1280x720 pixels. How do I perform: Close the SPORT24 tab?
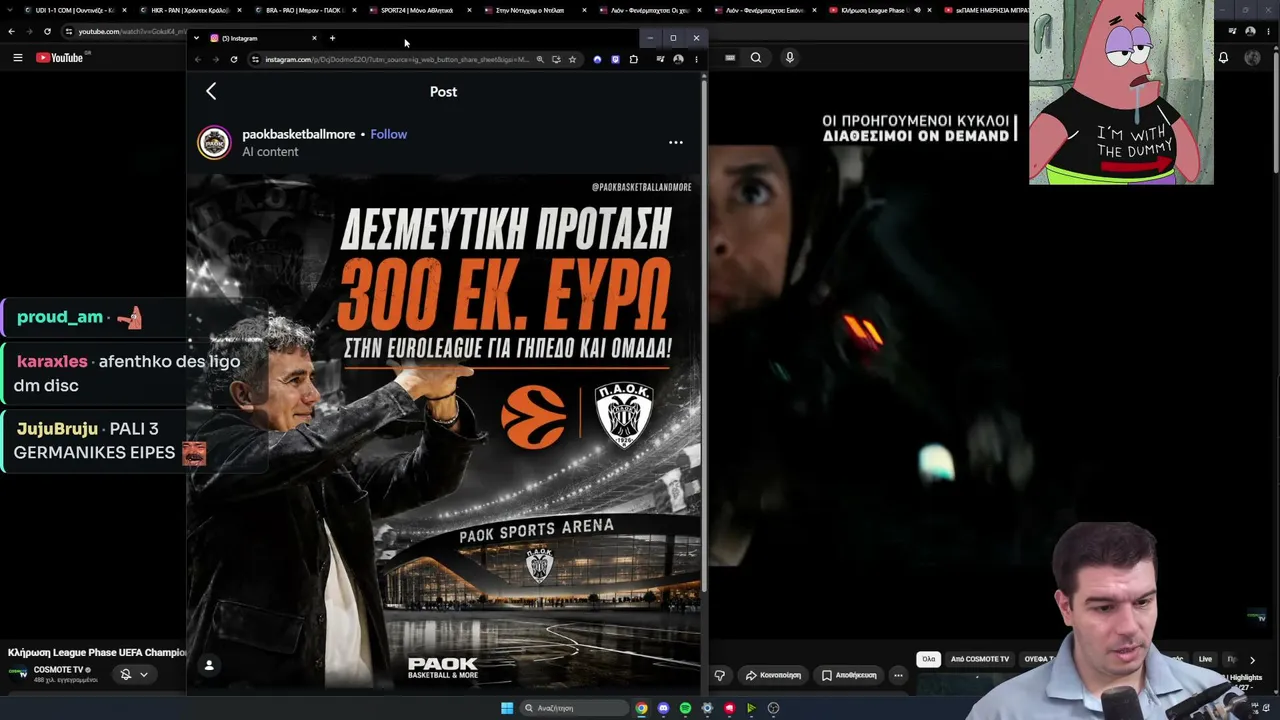click(x=469, y=10)
